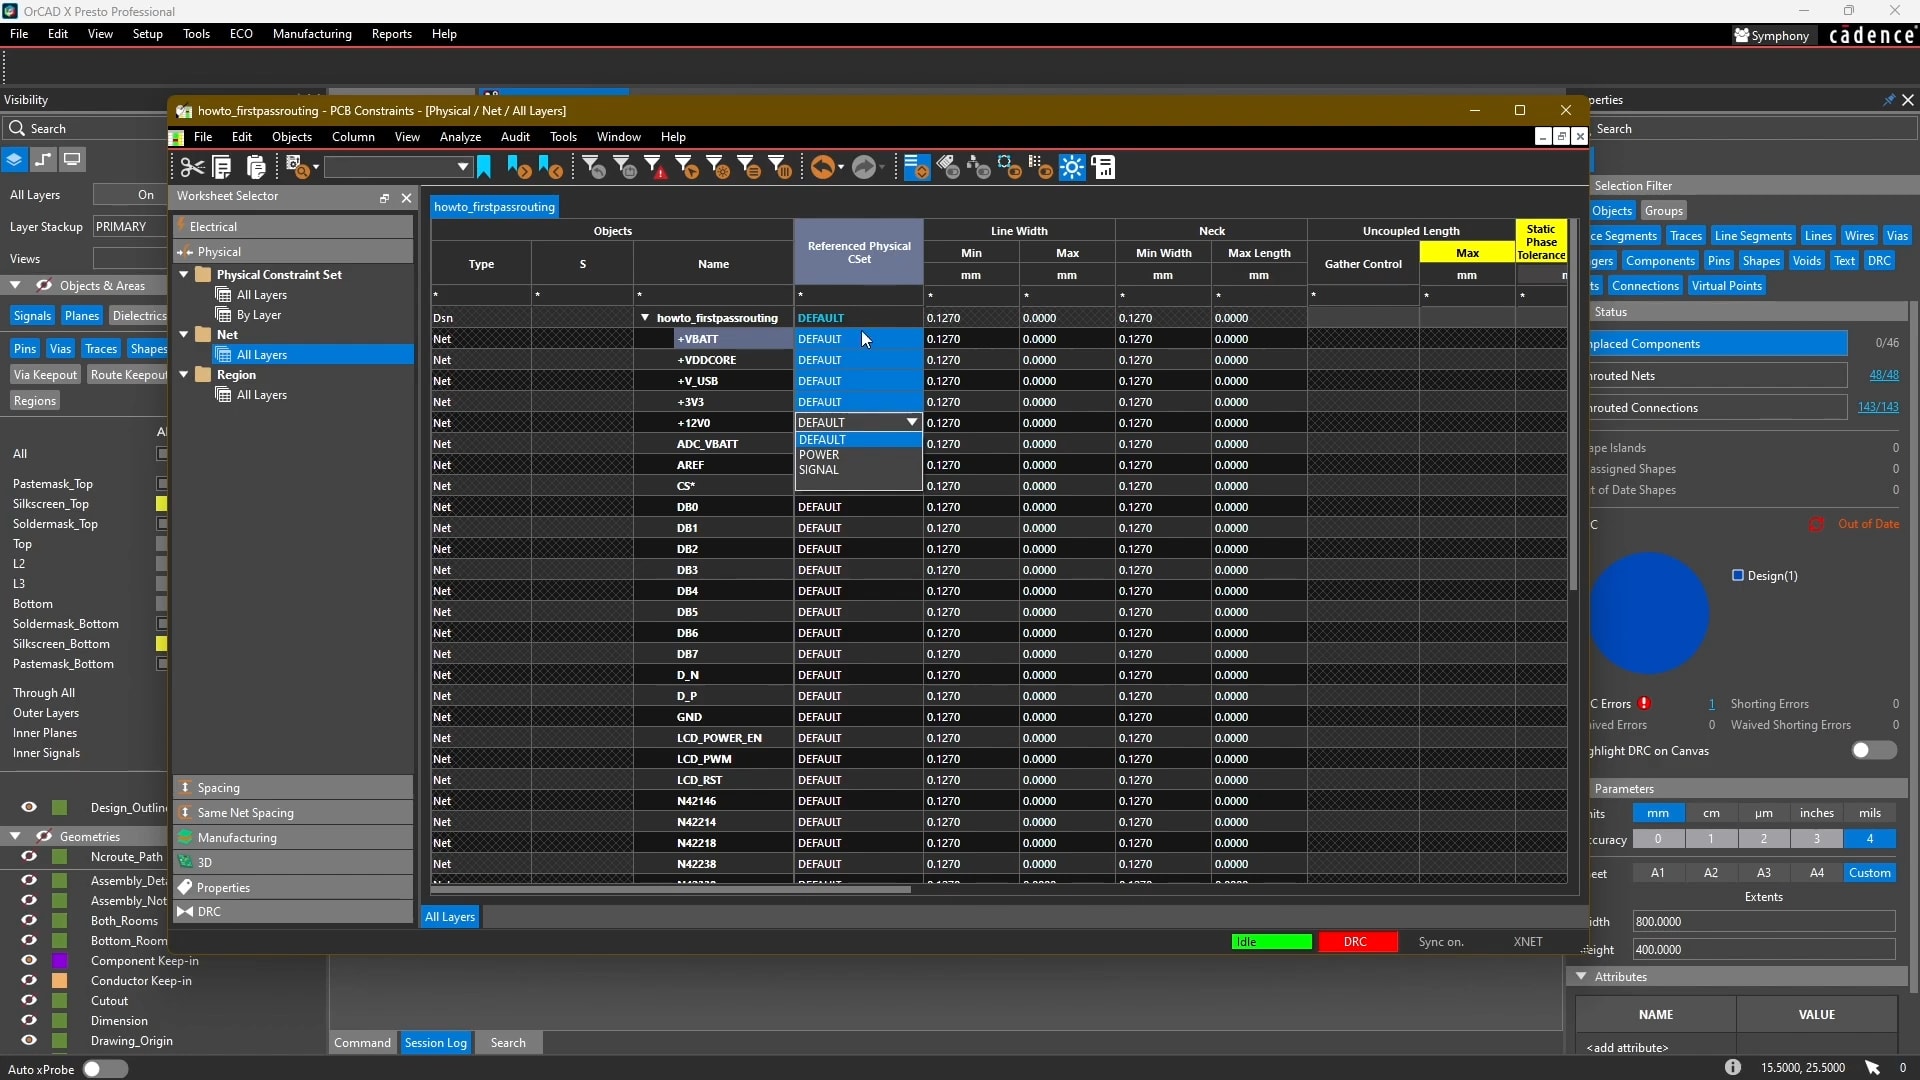
Task: Toggle visibility eye for Conductor Keep-in
Action: (29, 981)
